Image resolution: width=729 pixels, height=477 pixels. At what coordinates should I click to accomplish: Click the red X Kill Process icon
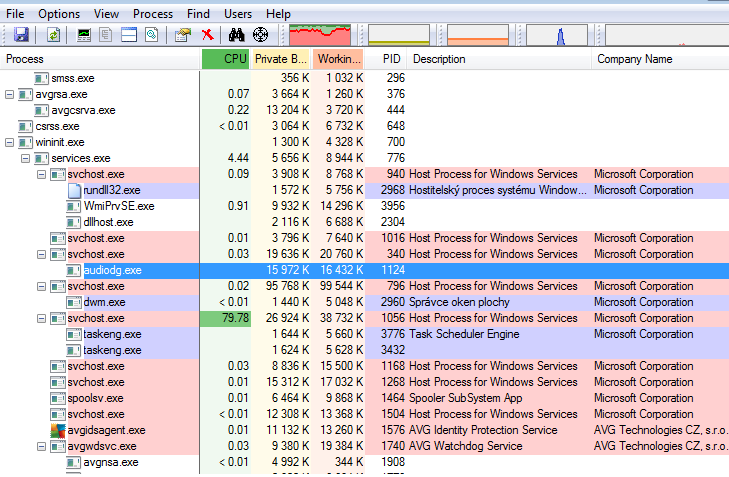pyautogui.click(x=207, y=35)
